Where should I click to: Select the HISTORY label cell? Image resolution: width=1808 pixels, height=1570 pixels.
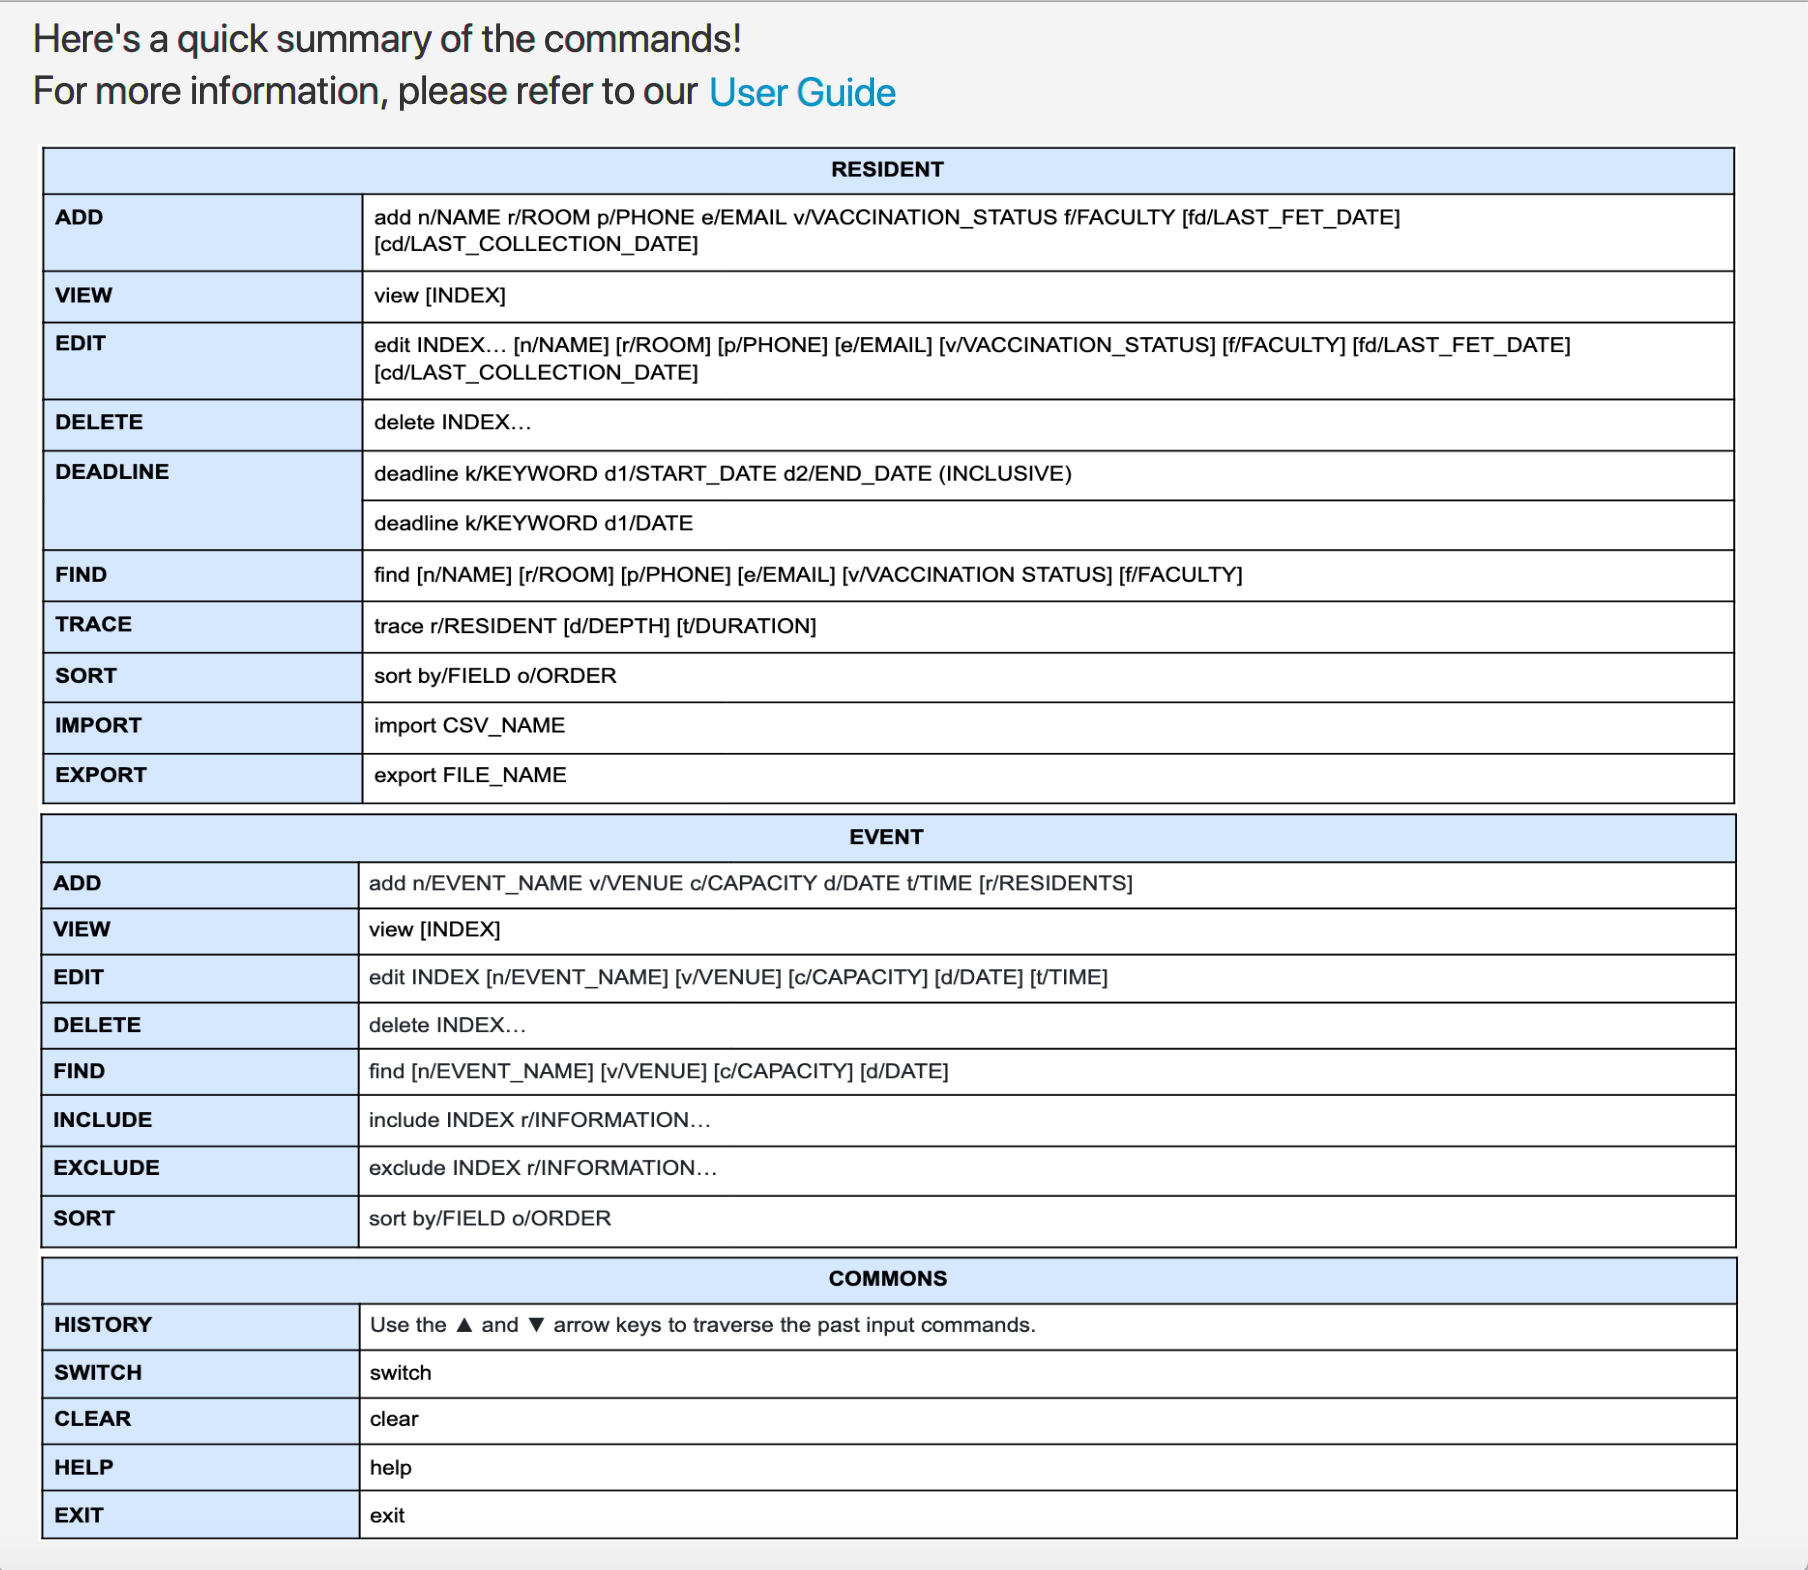pyautogui.click(x=200, y=1327)
